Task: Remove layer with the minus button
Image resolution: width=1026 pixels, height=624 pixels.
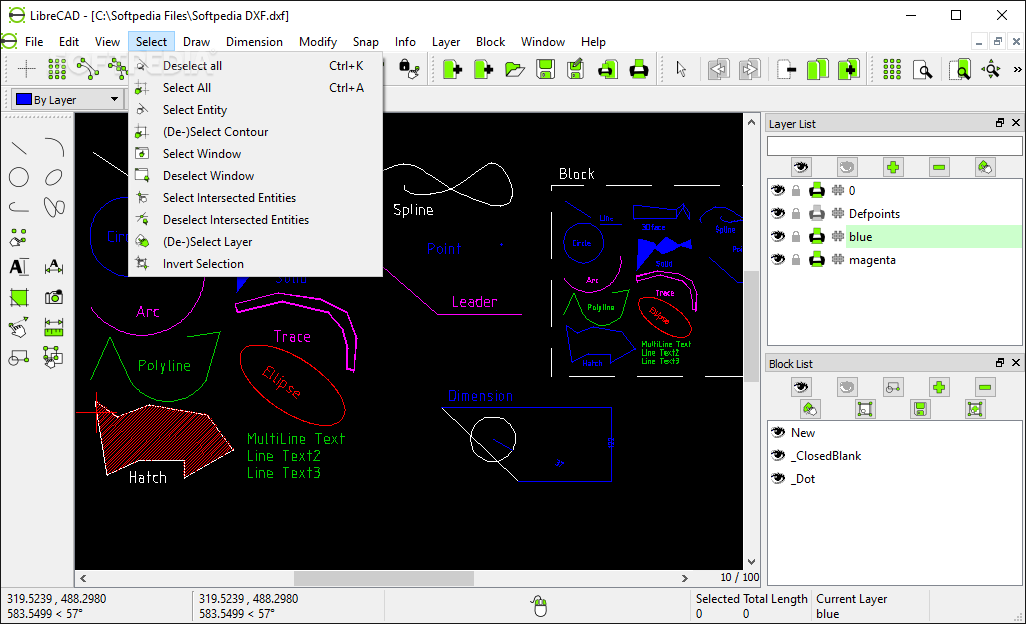Action: pos(938,167)
